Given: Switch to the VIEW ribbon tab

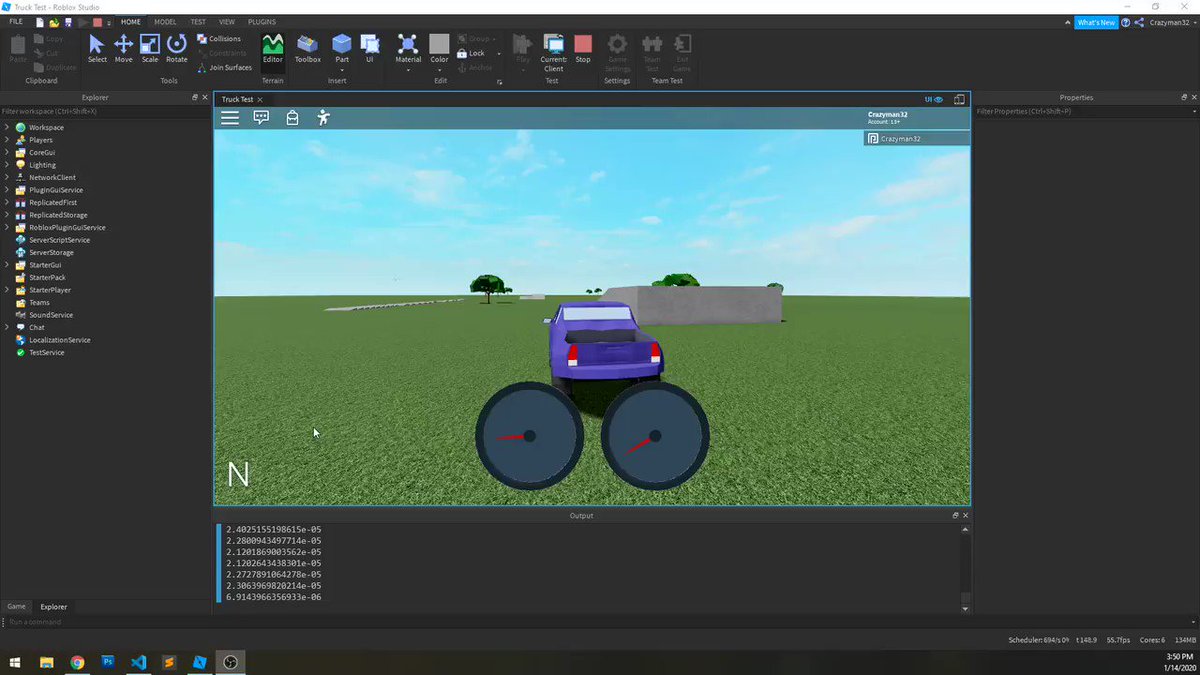Looking at the screenshot, I should click(227, 21).
